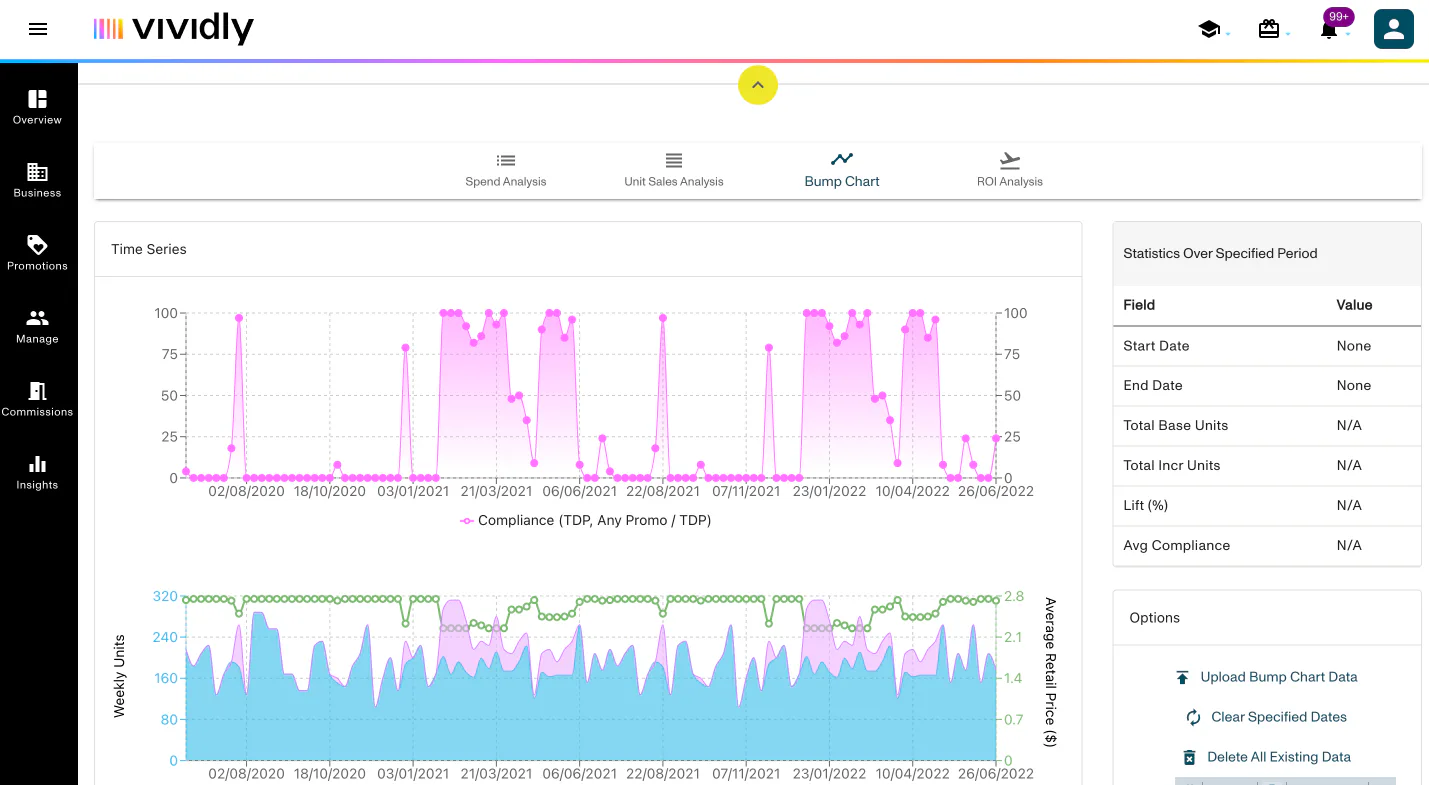Switch to the Spend Analysis tab
The image size is (1429, 785).
(506, 170)
